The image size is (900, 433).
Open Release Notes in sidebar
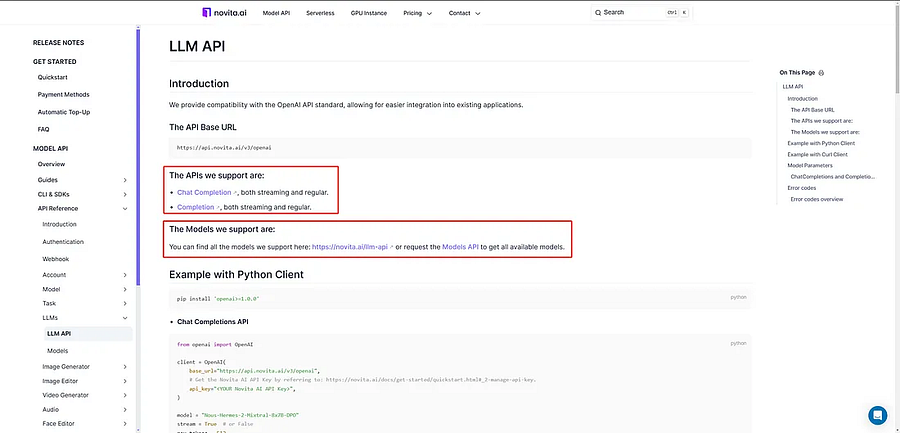pos(58,42)
